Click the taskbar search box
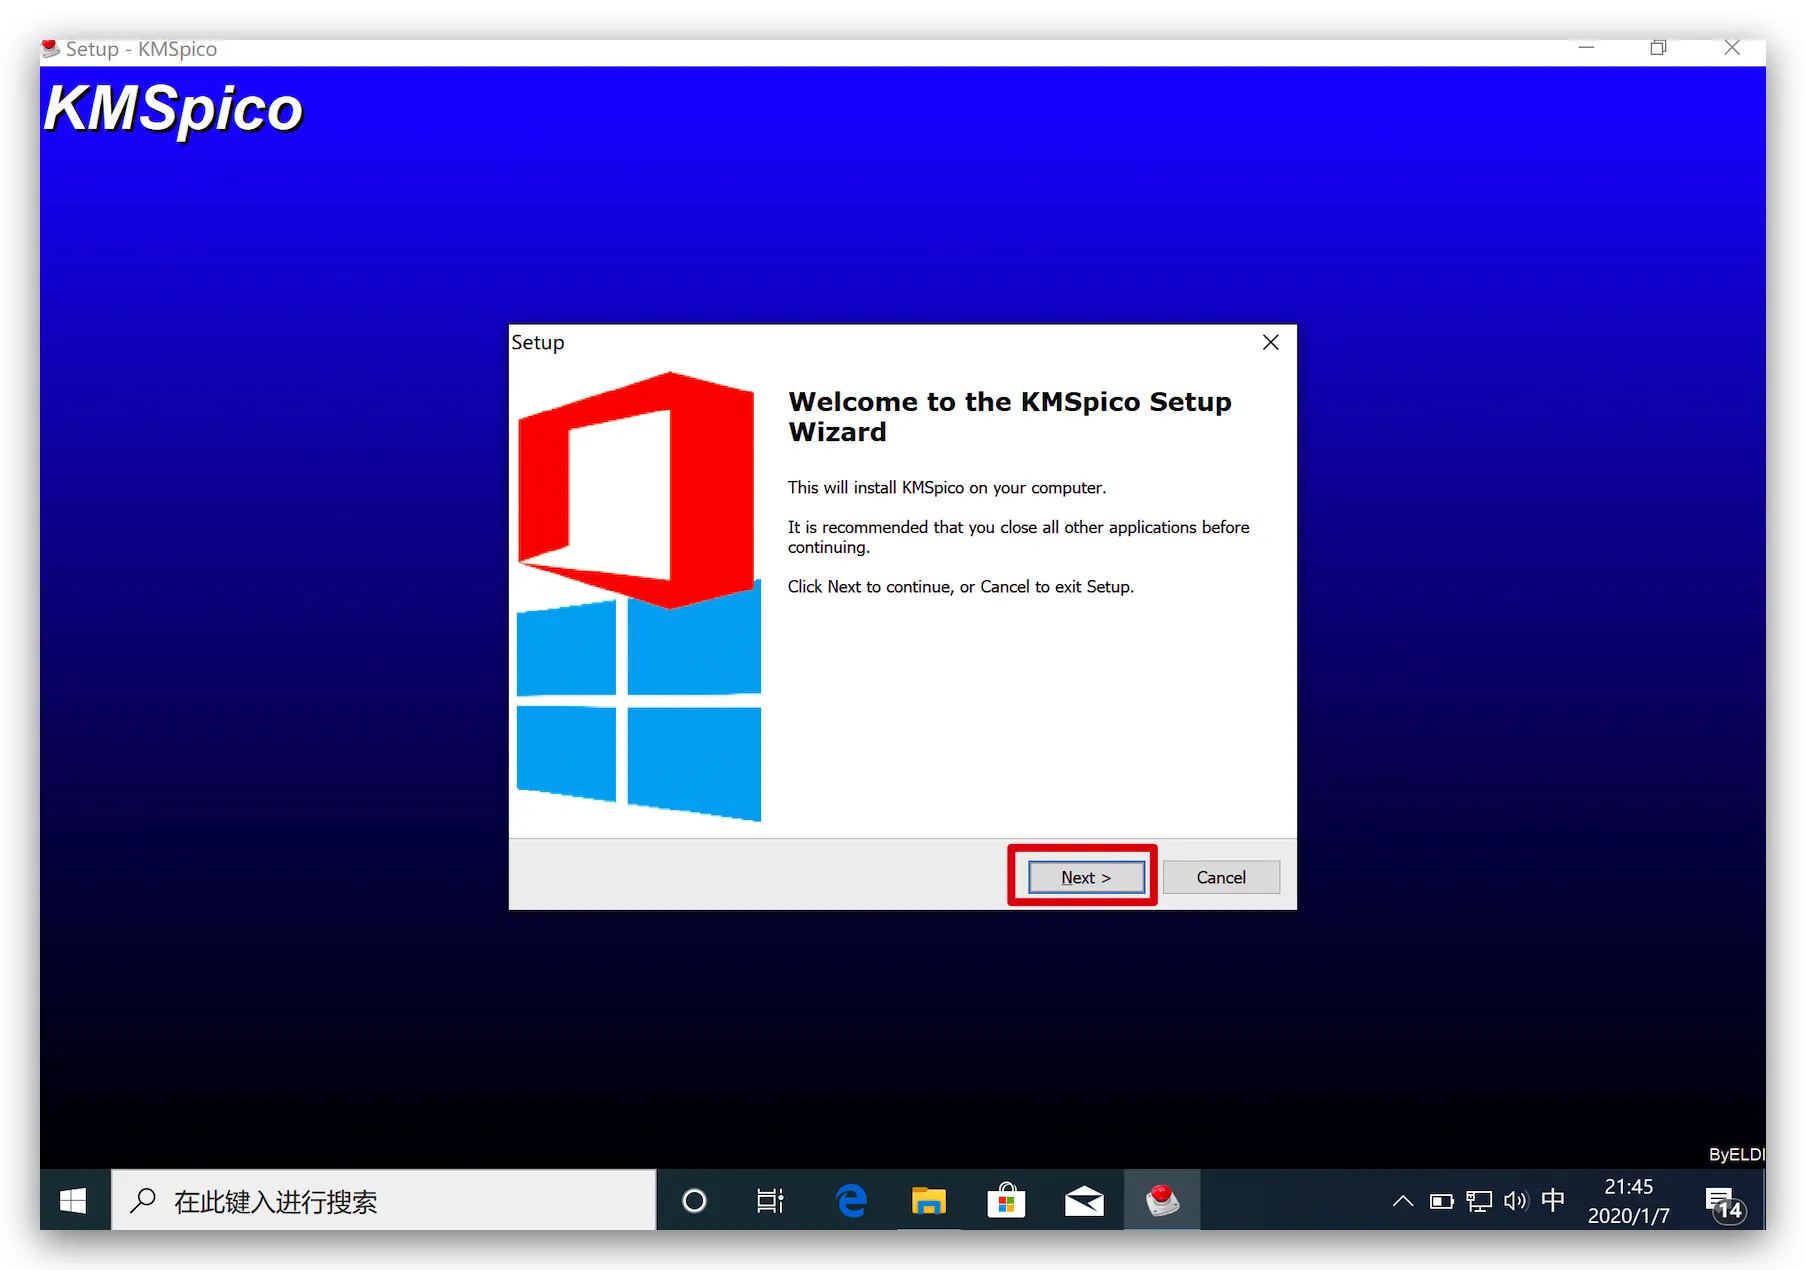1806x1270 pixels. (383, 1200)
